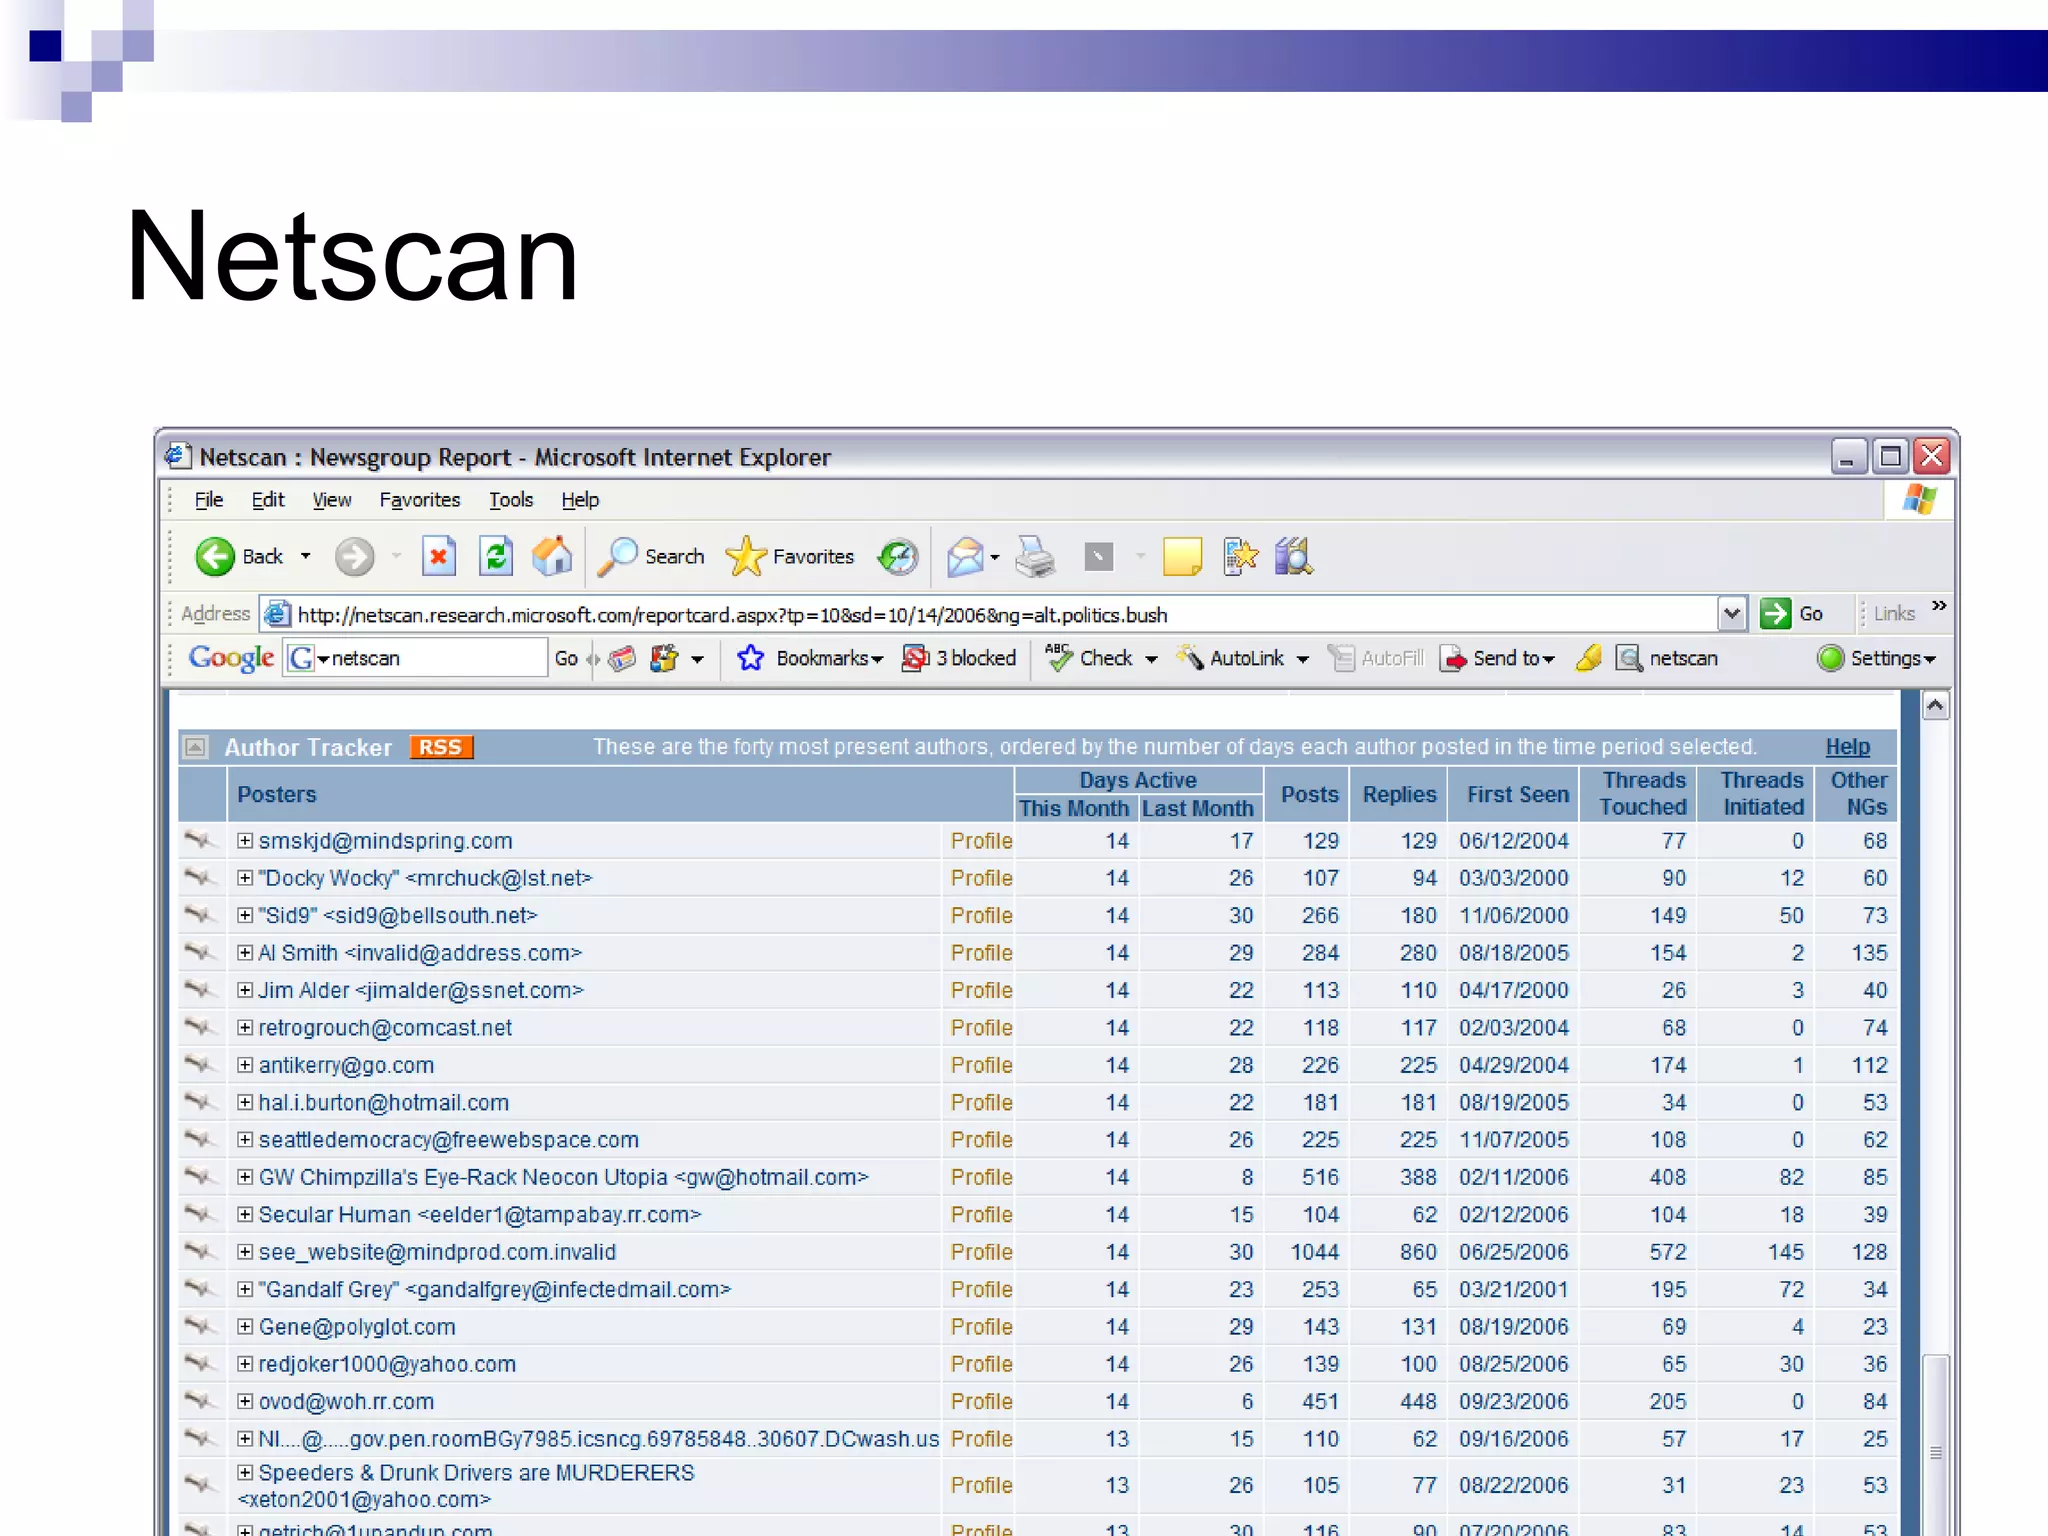Click the Research binoculars icon in toolbar
Image resolution: width=2048 pixels, height=1536 pixels.
(1294, 557)
